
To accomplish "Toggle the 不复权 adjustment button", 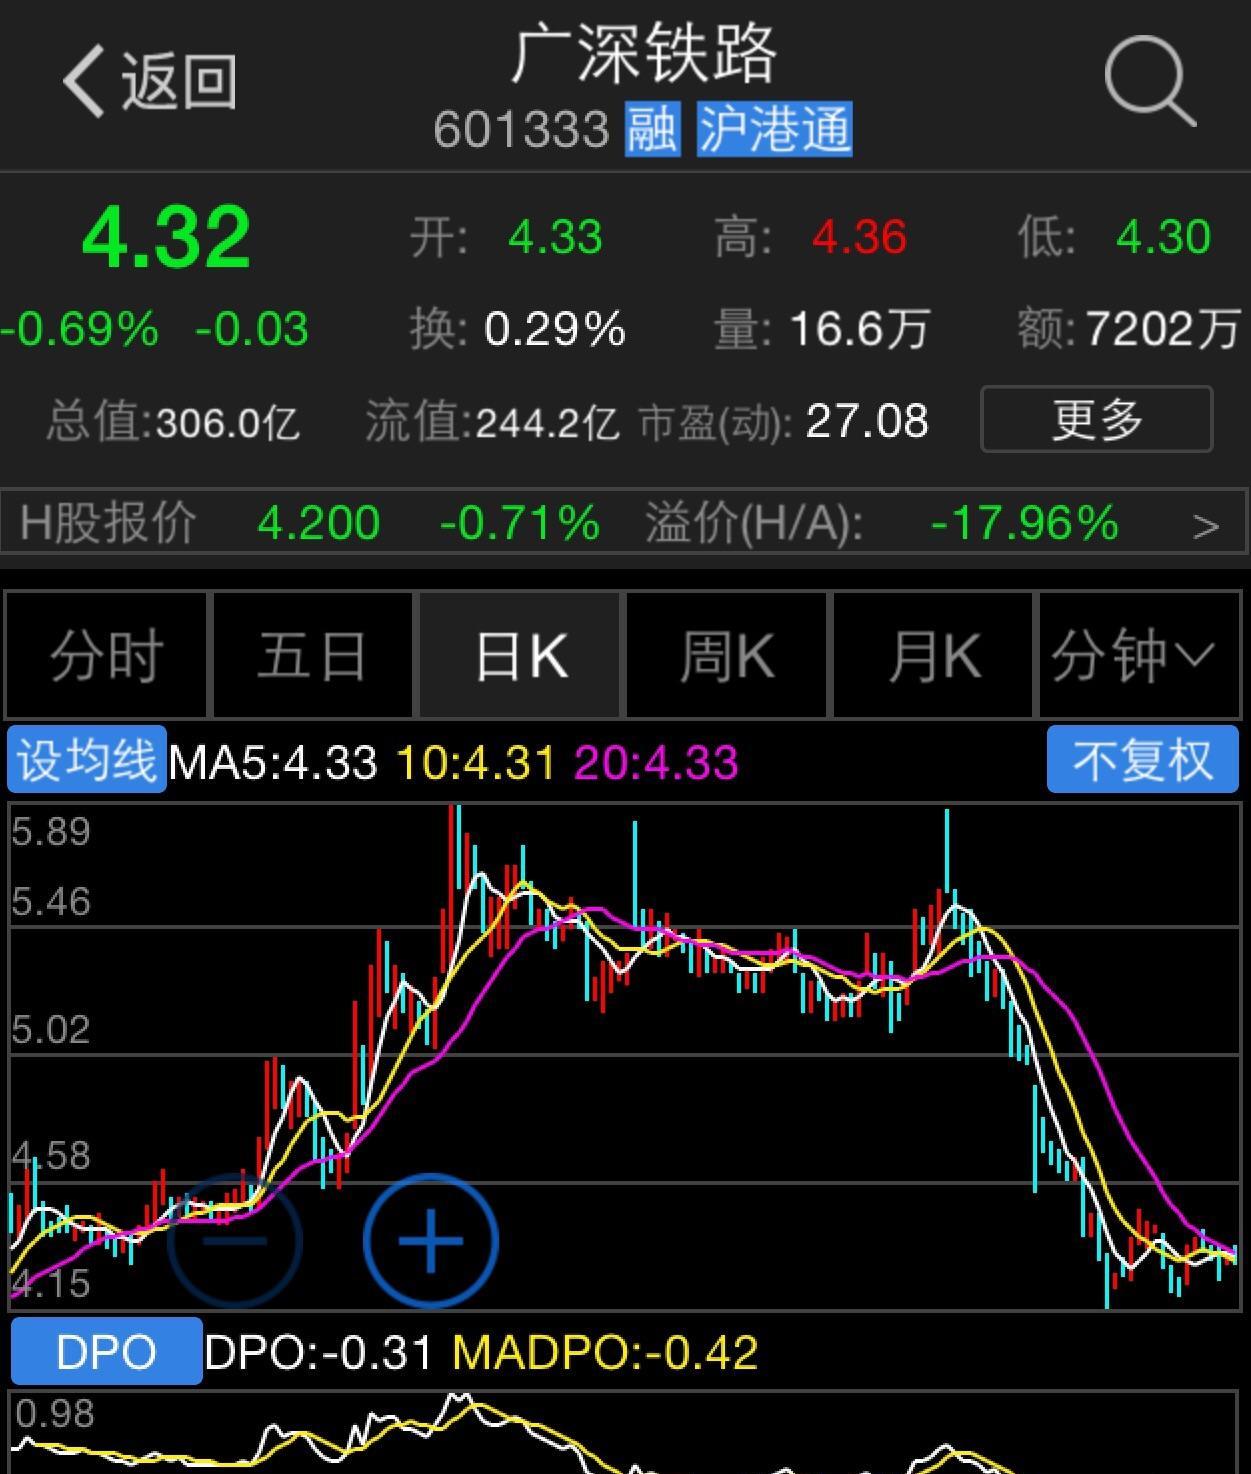I will click(1143, 760).
